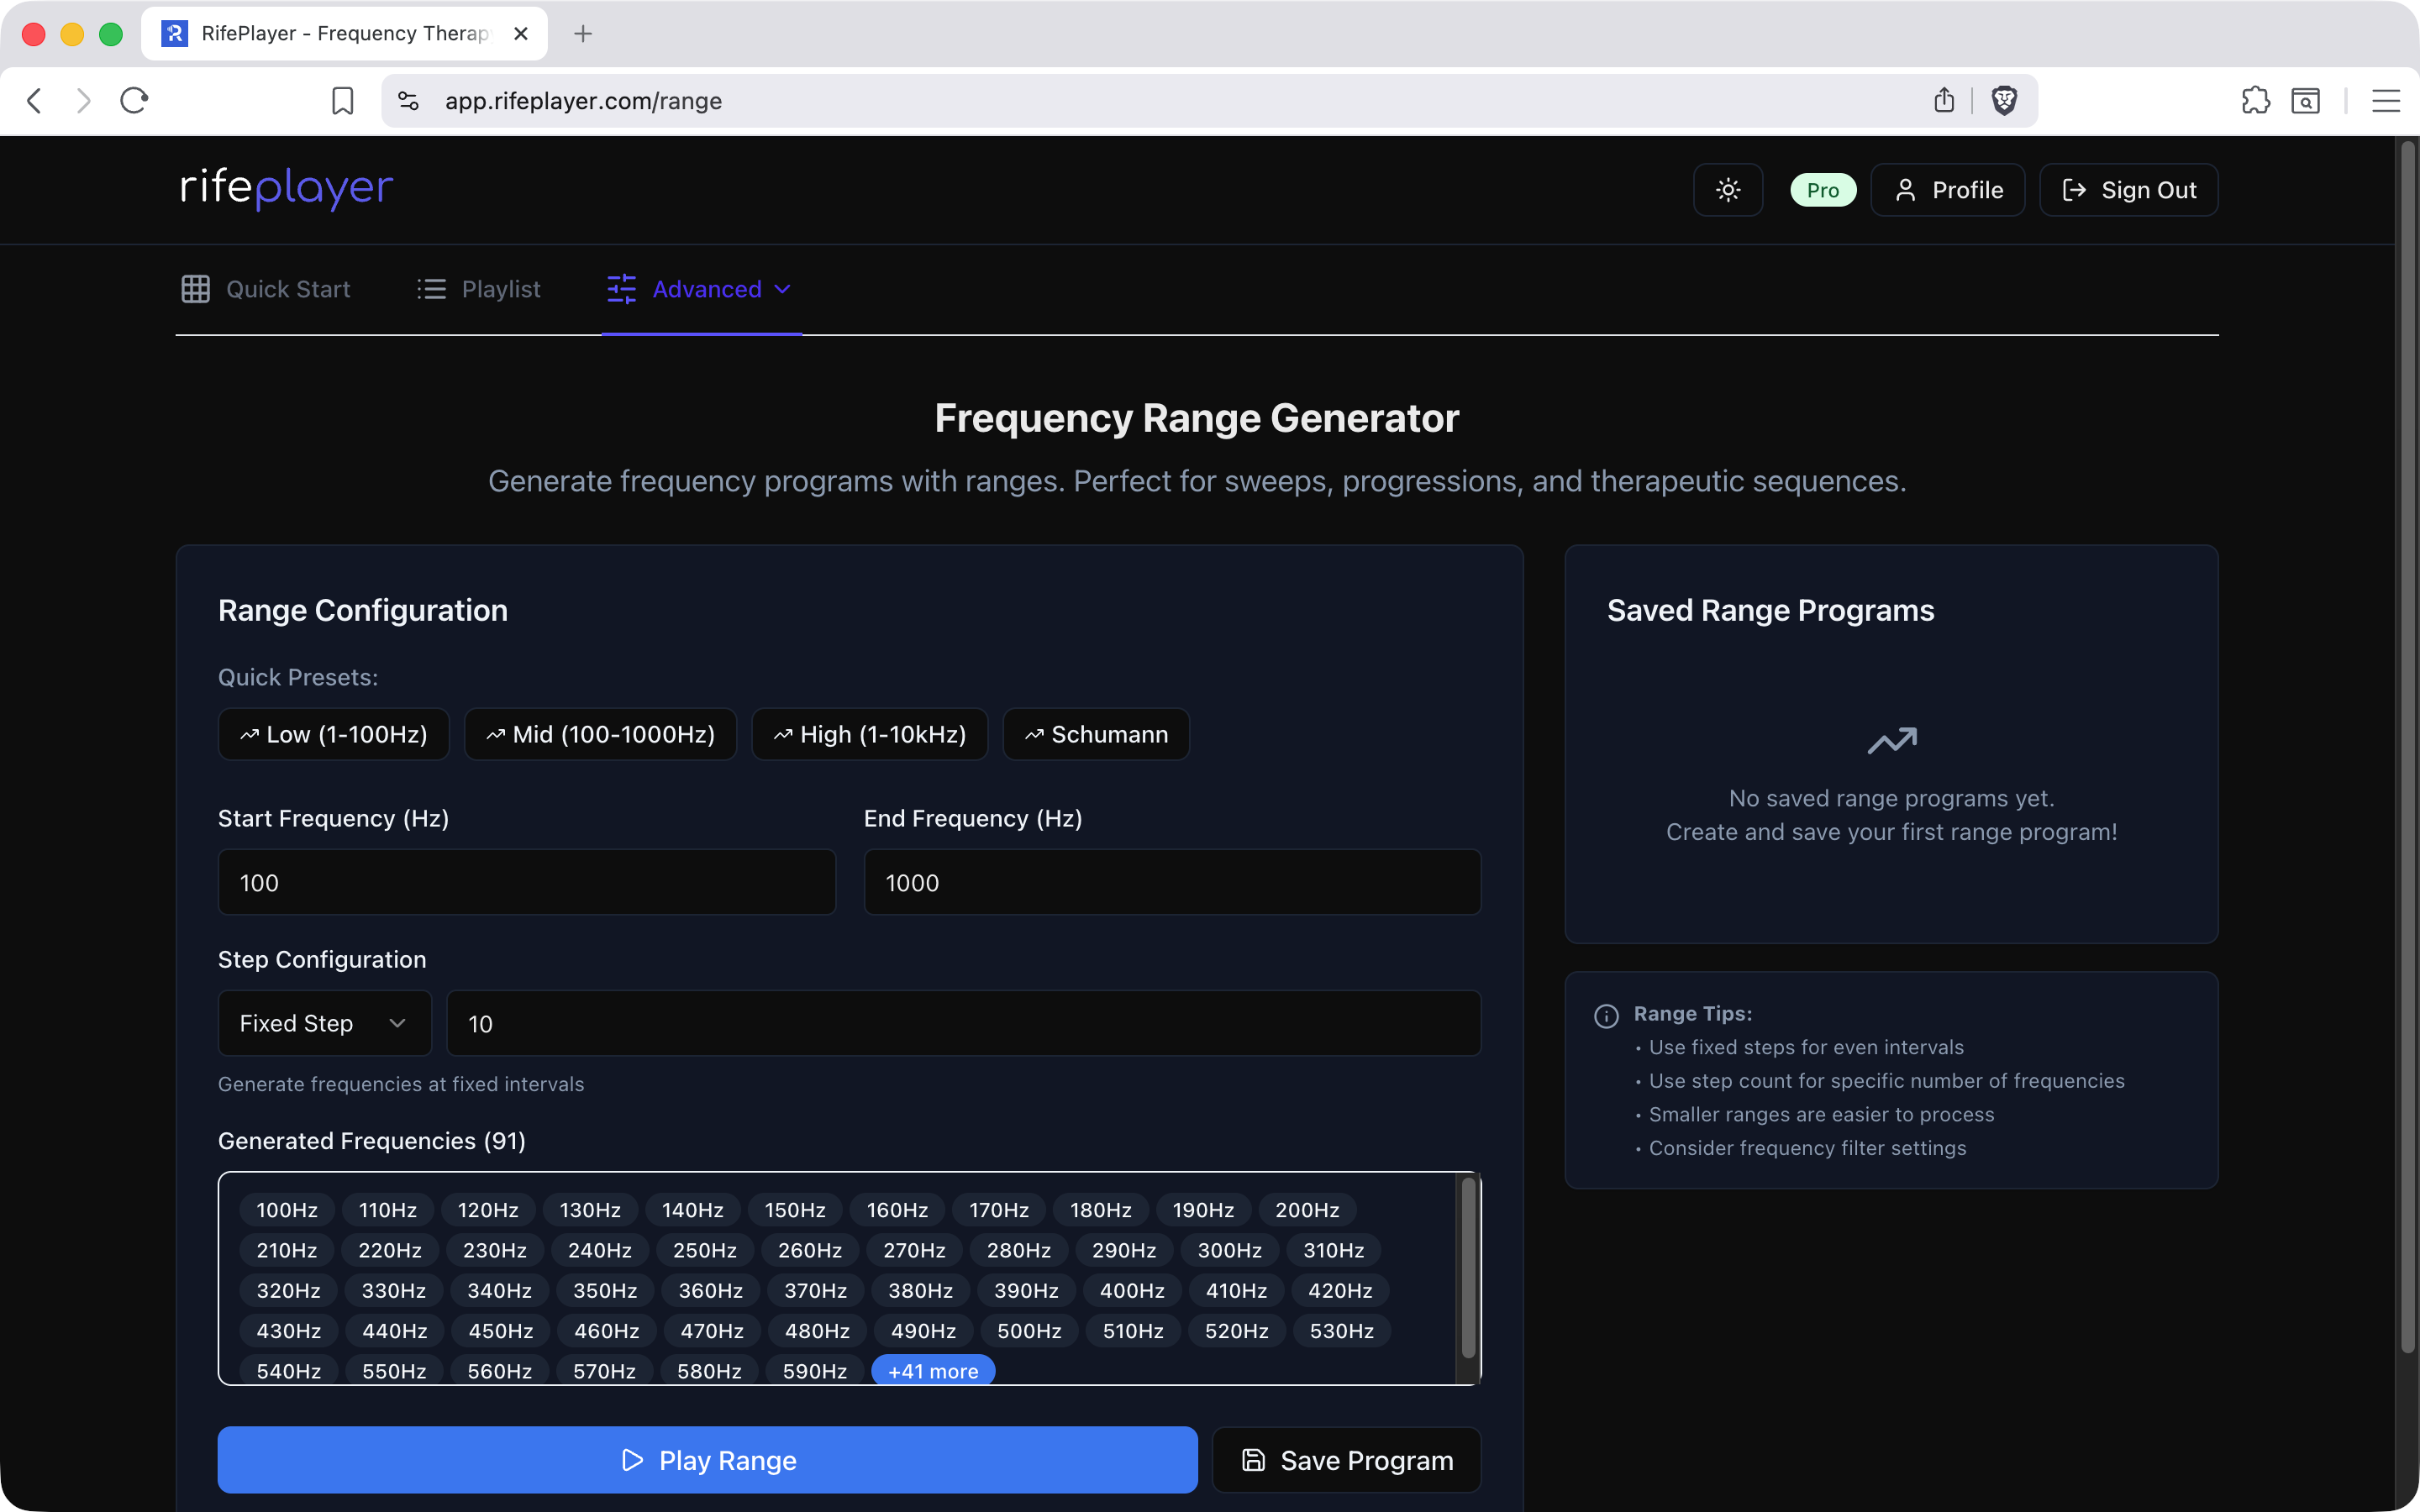
Task: Click the 150Hz frequency chip
Action: click(795, 1210)
